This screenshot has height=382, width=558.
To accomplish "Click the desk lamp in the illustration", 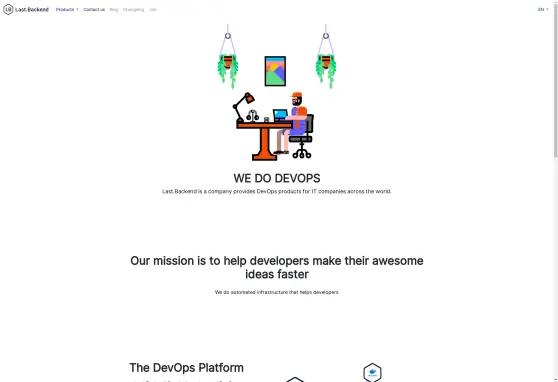I will tap(243, 106).
